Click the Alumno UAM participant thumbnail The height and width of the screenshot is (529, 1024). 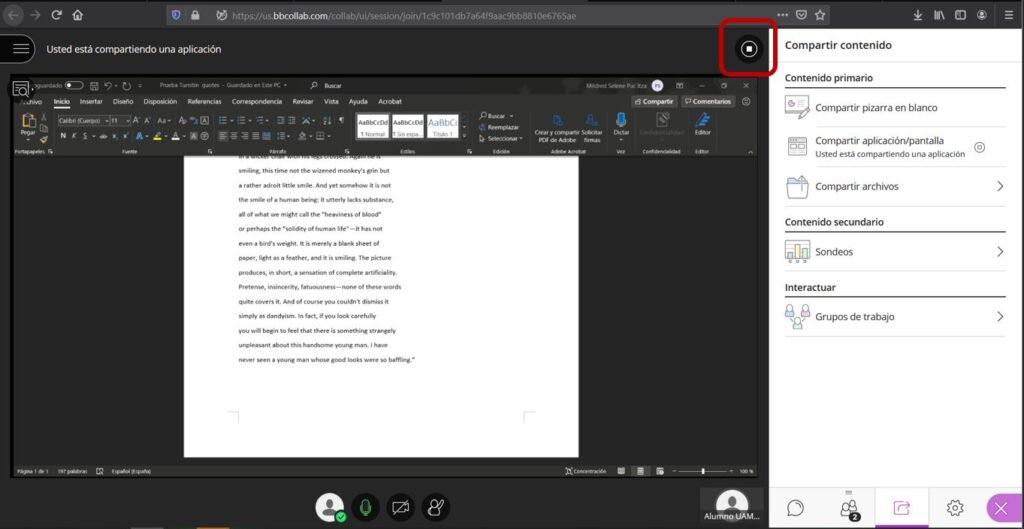coord(733,506)
